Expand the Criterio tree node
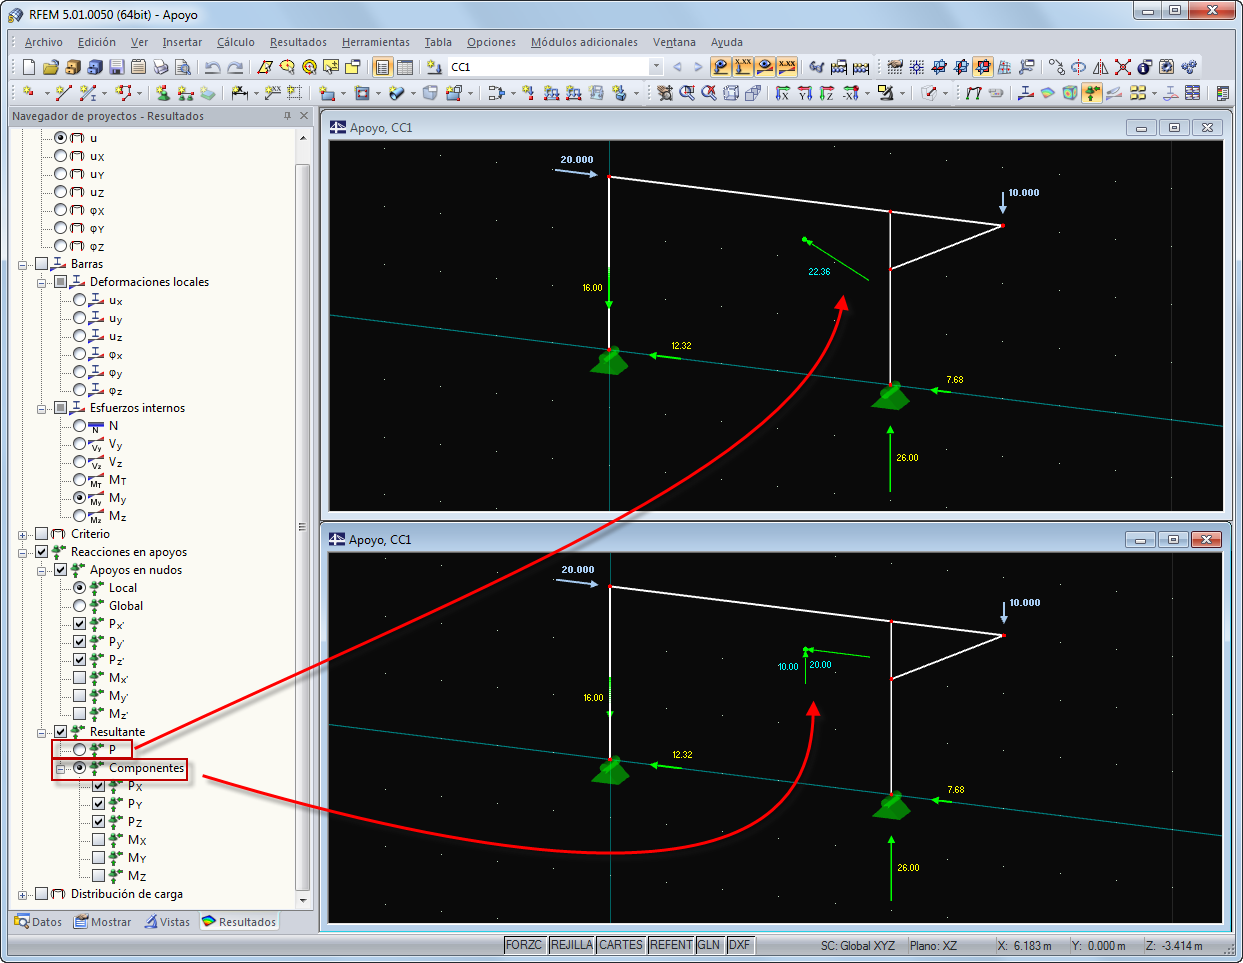This screenshot has height=963, width=1243. click(23, 535)
